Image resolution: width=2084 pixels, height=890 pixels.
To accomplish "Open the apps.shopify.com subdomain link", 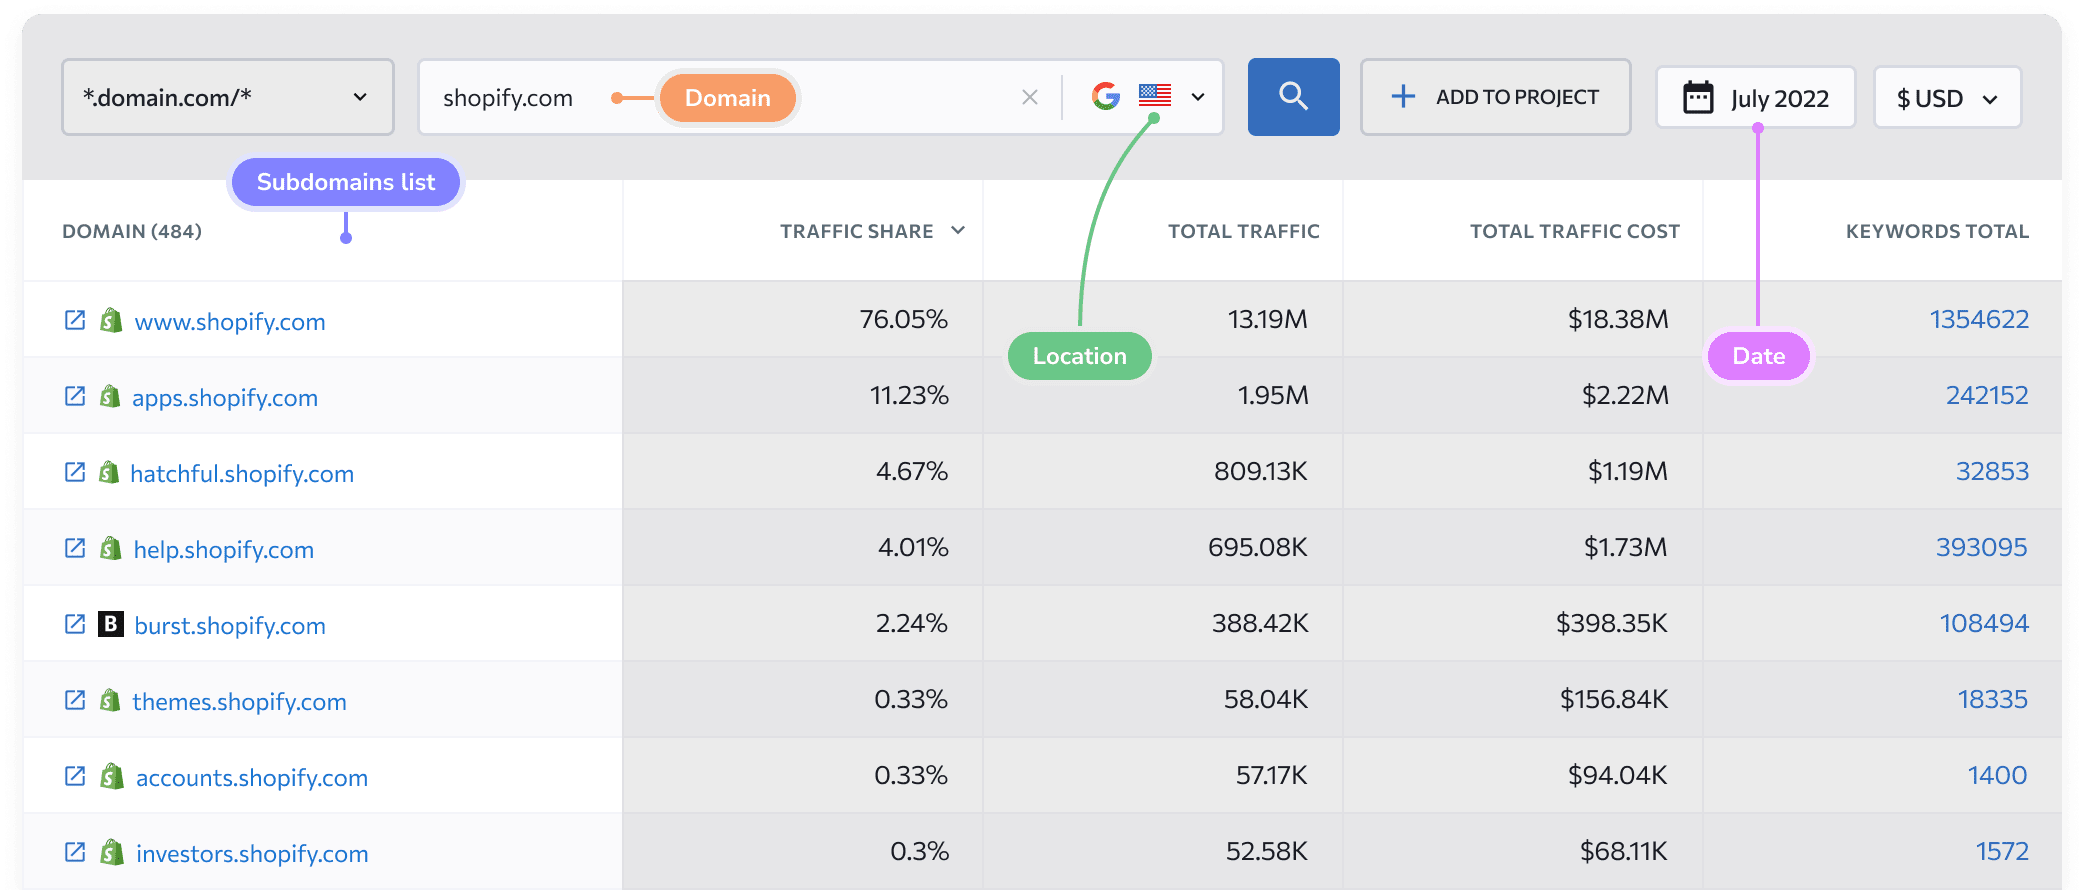I will [x=225, y=397].
